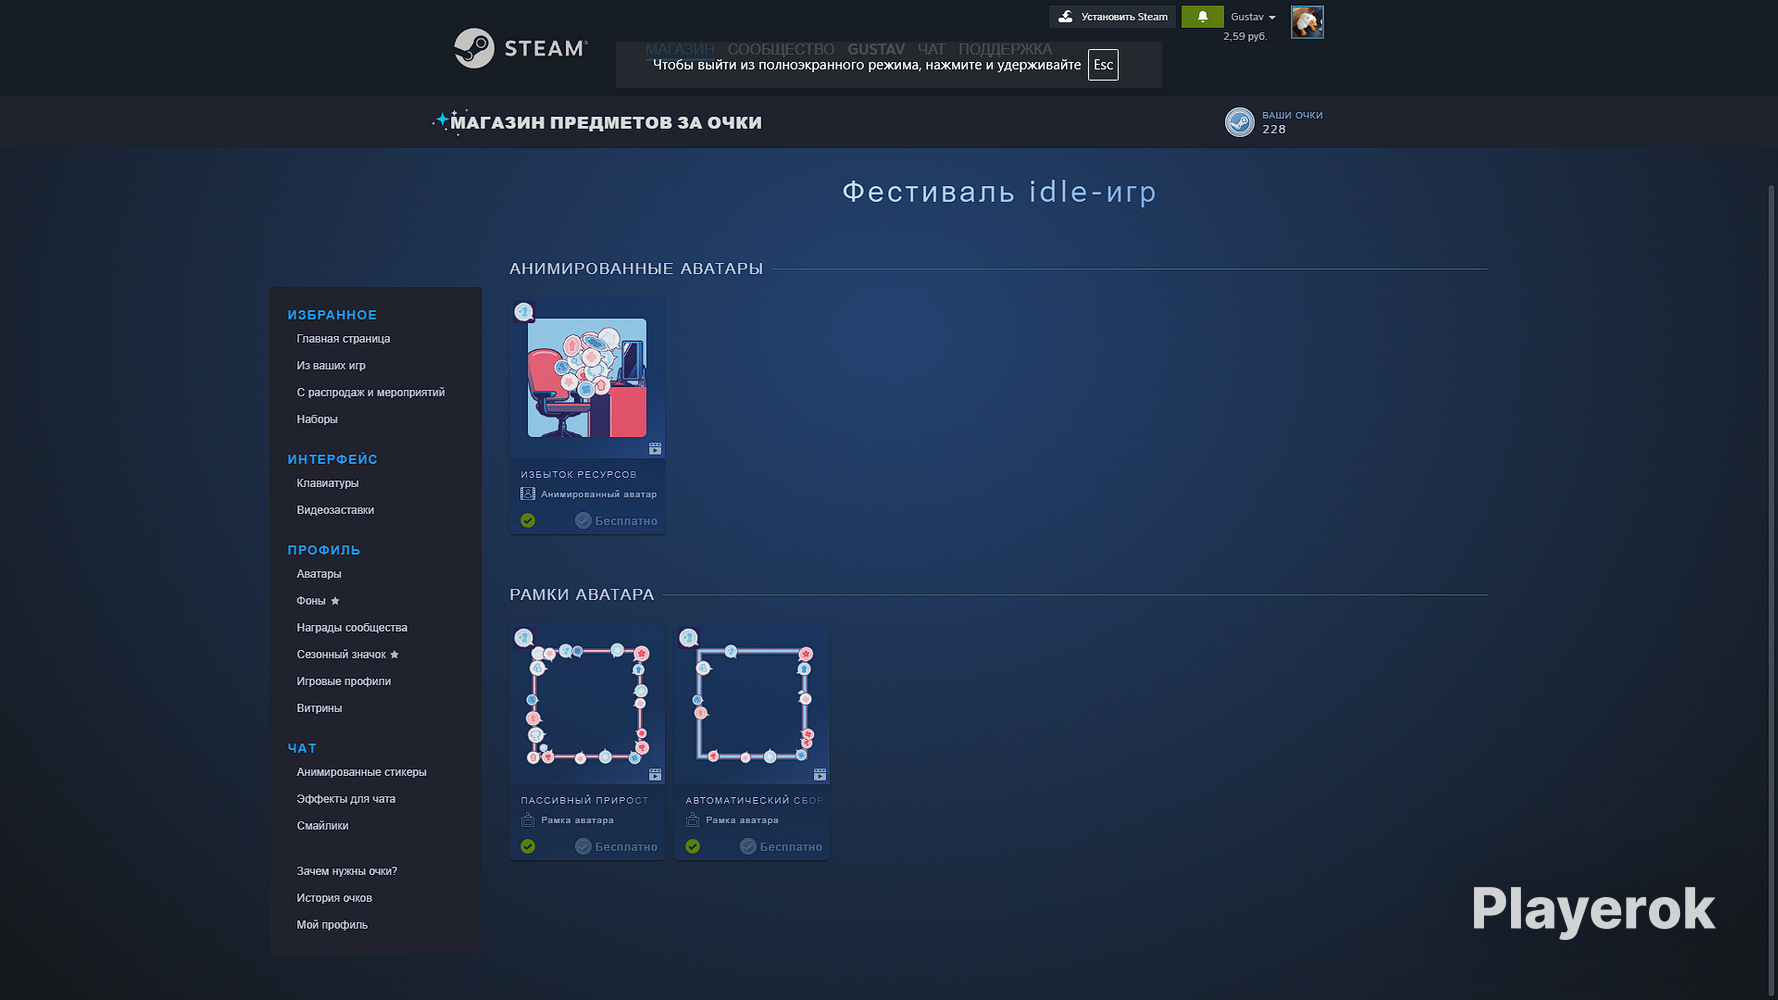Open the Избыток ресурсов avatar thumbnail

(587, 378)
